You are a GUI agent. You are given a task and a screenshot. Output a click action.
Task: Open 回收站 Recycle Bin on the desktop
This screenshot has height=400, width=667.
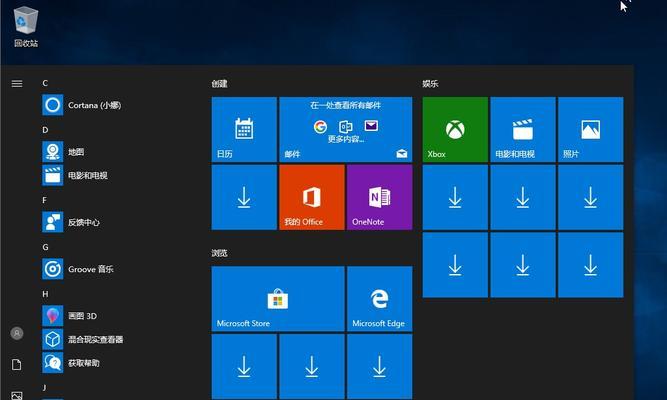[26, 27]
